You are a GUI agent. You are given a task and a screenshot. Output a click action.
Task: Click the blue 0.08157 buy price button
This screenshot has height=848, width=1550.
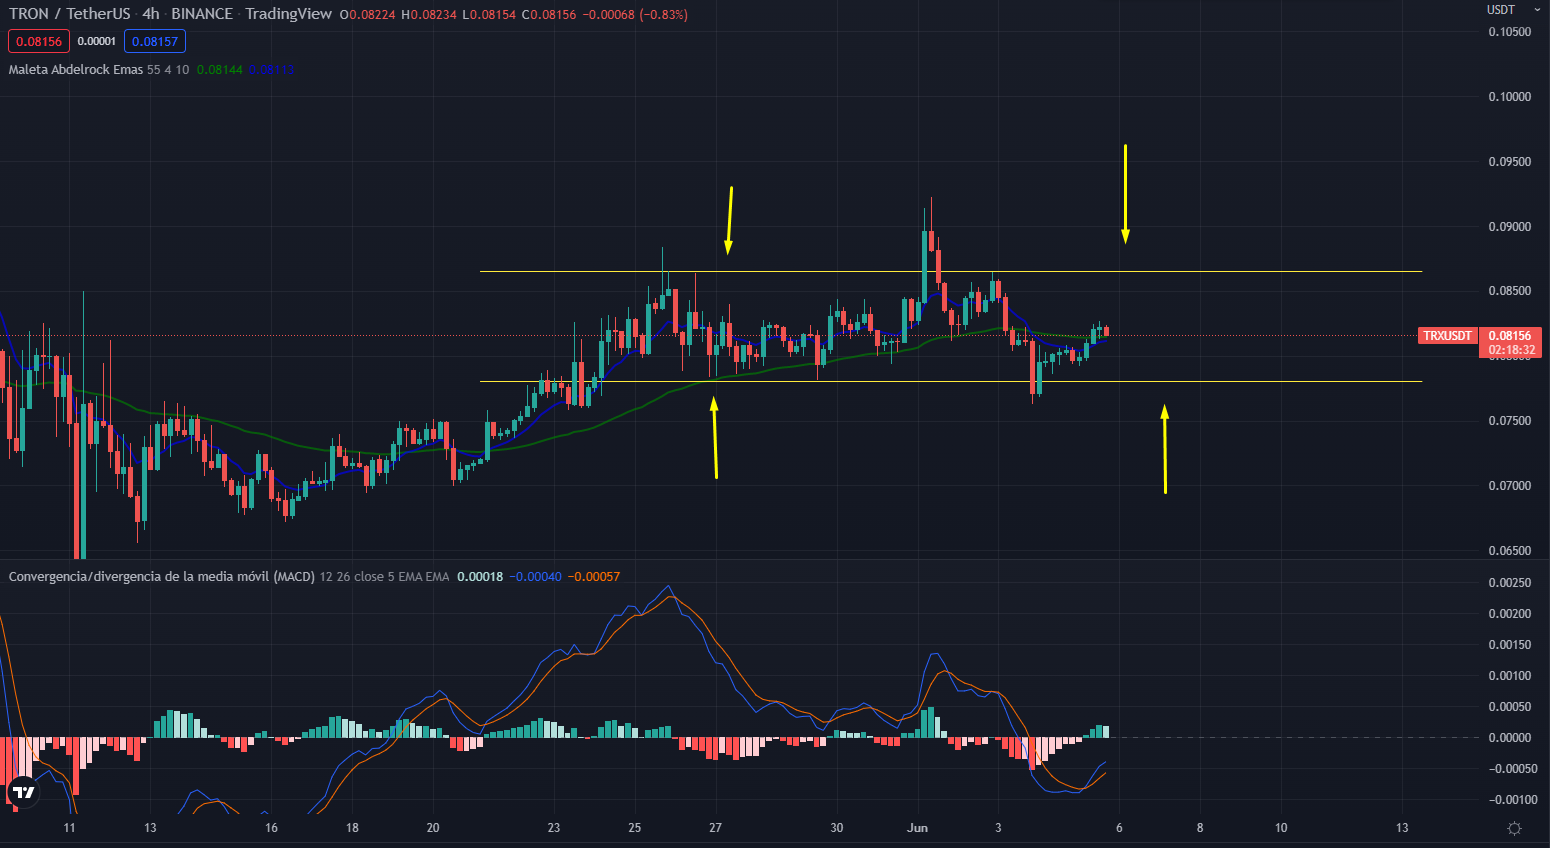(155, 41)
